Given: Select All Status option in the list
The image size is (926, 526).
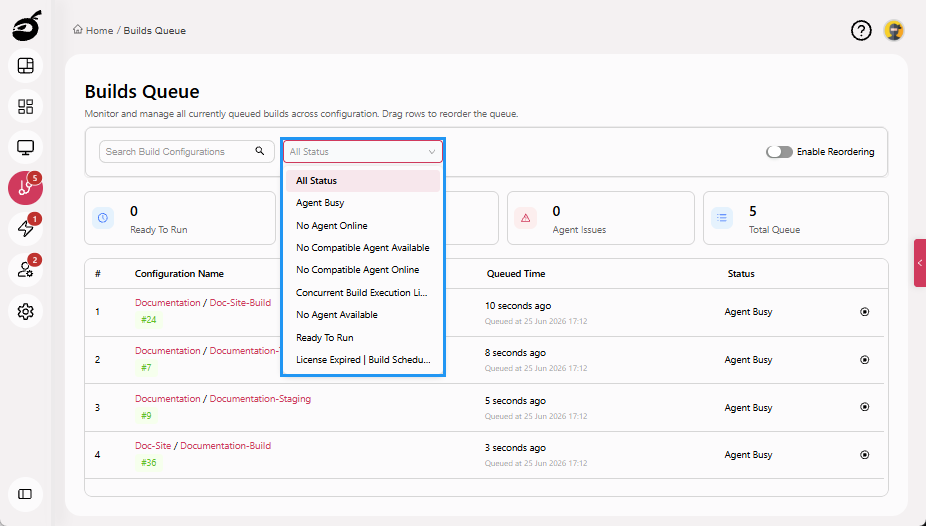Looking at the screenshot, I should [x=363, y=181].
